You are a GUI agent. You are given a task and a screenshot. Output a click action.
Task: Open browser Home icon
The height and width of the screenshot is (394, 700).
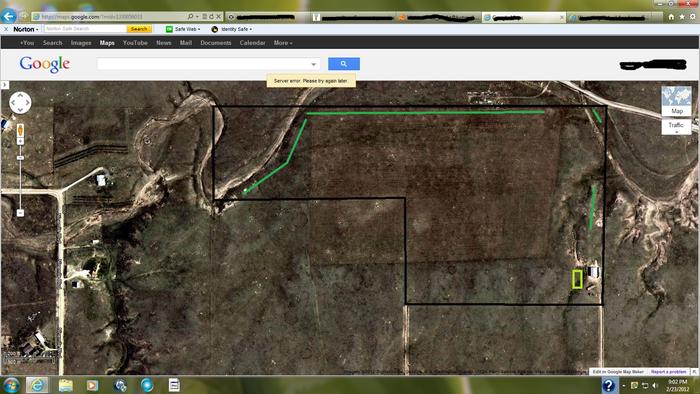(671, 17)
